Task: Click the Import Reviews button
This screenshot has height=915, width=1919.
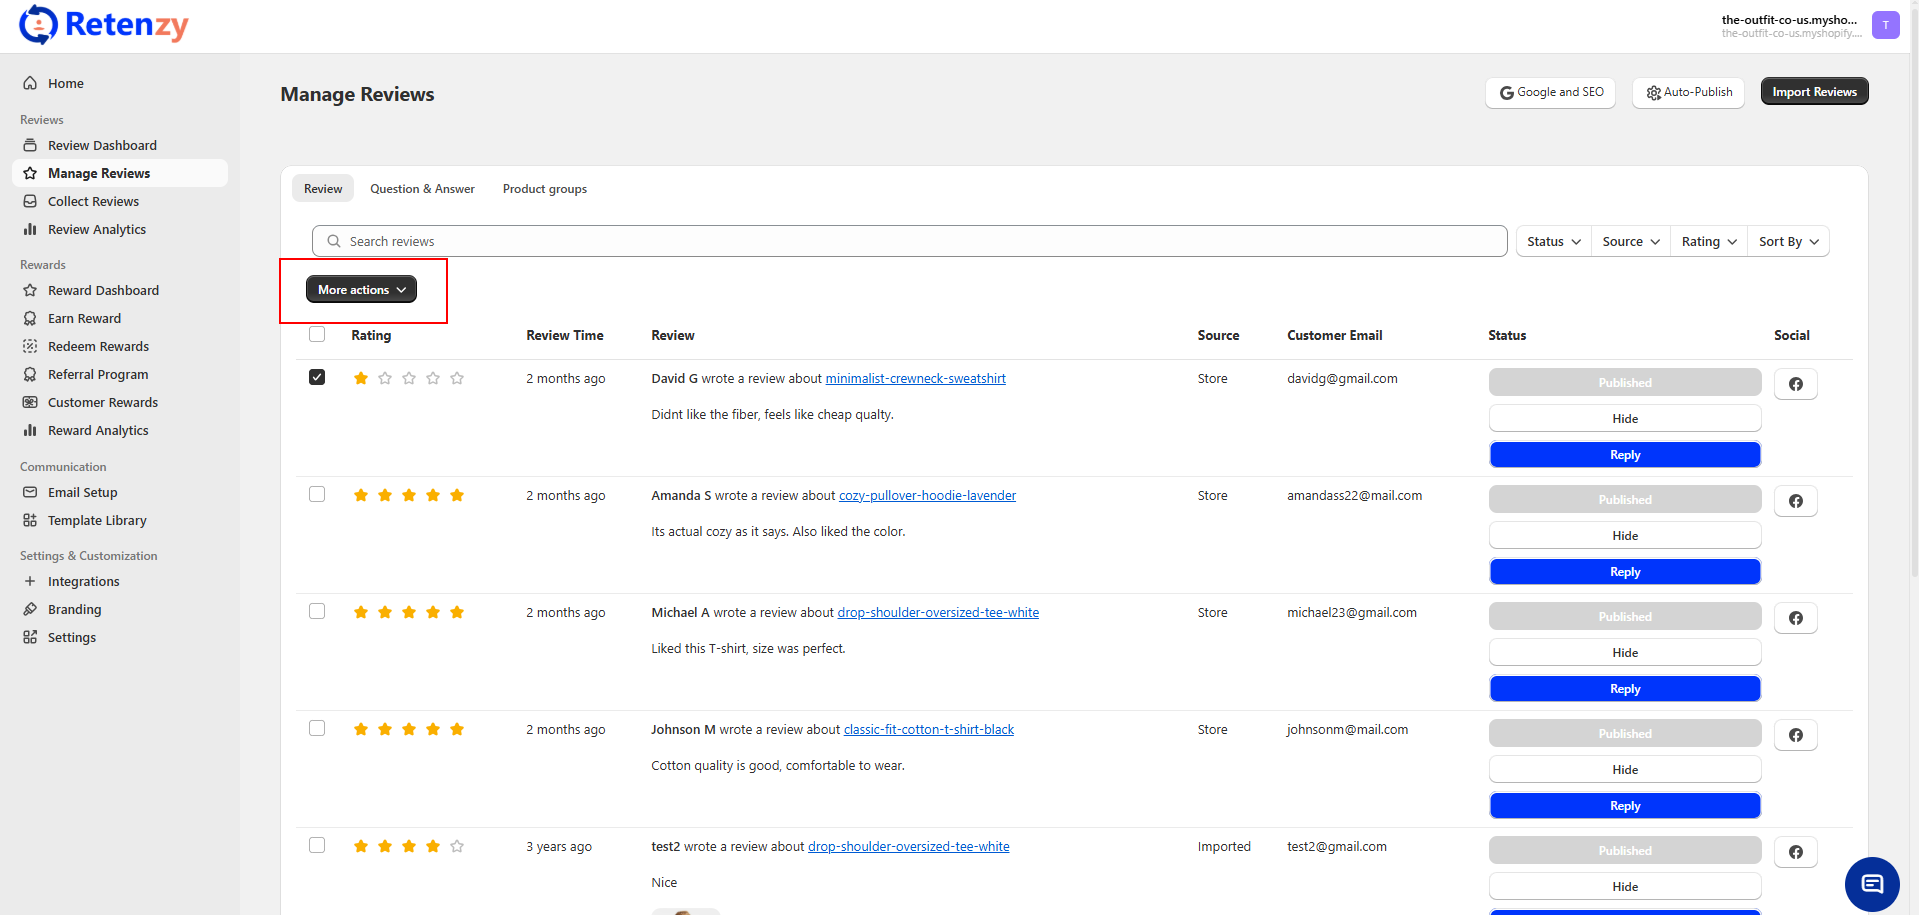Action: click(x=1813, y=92)
